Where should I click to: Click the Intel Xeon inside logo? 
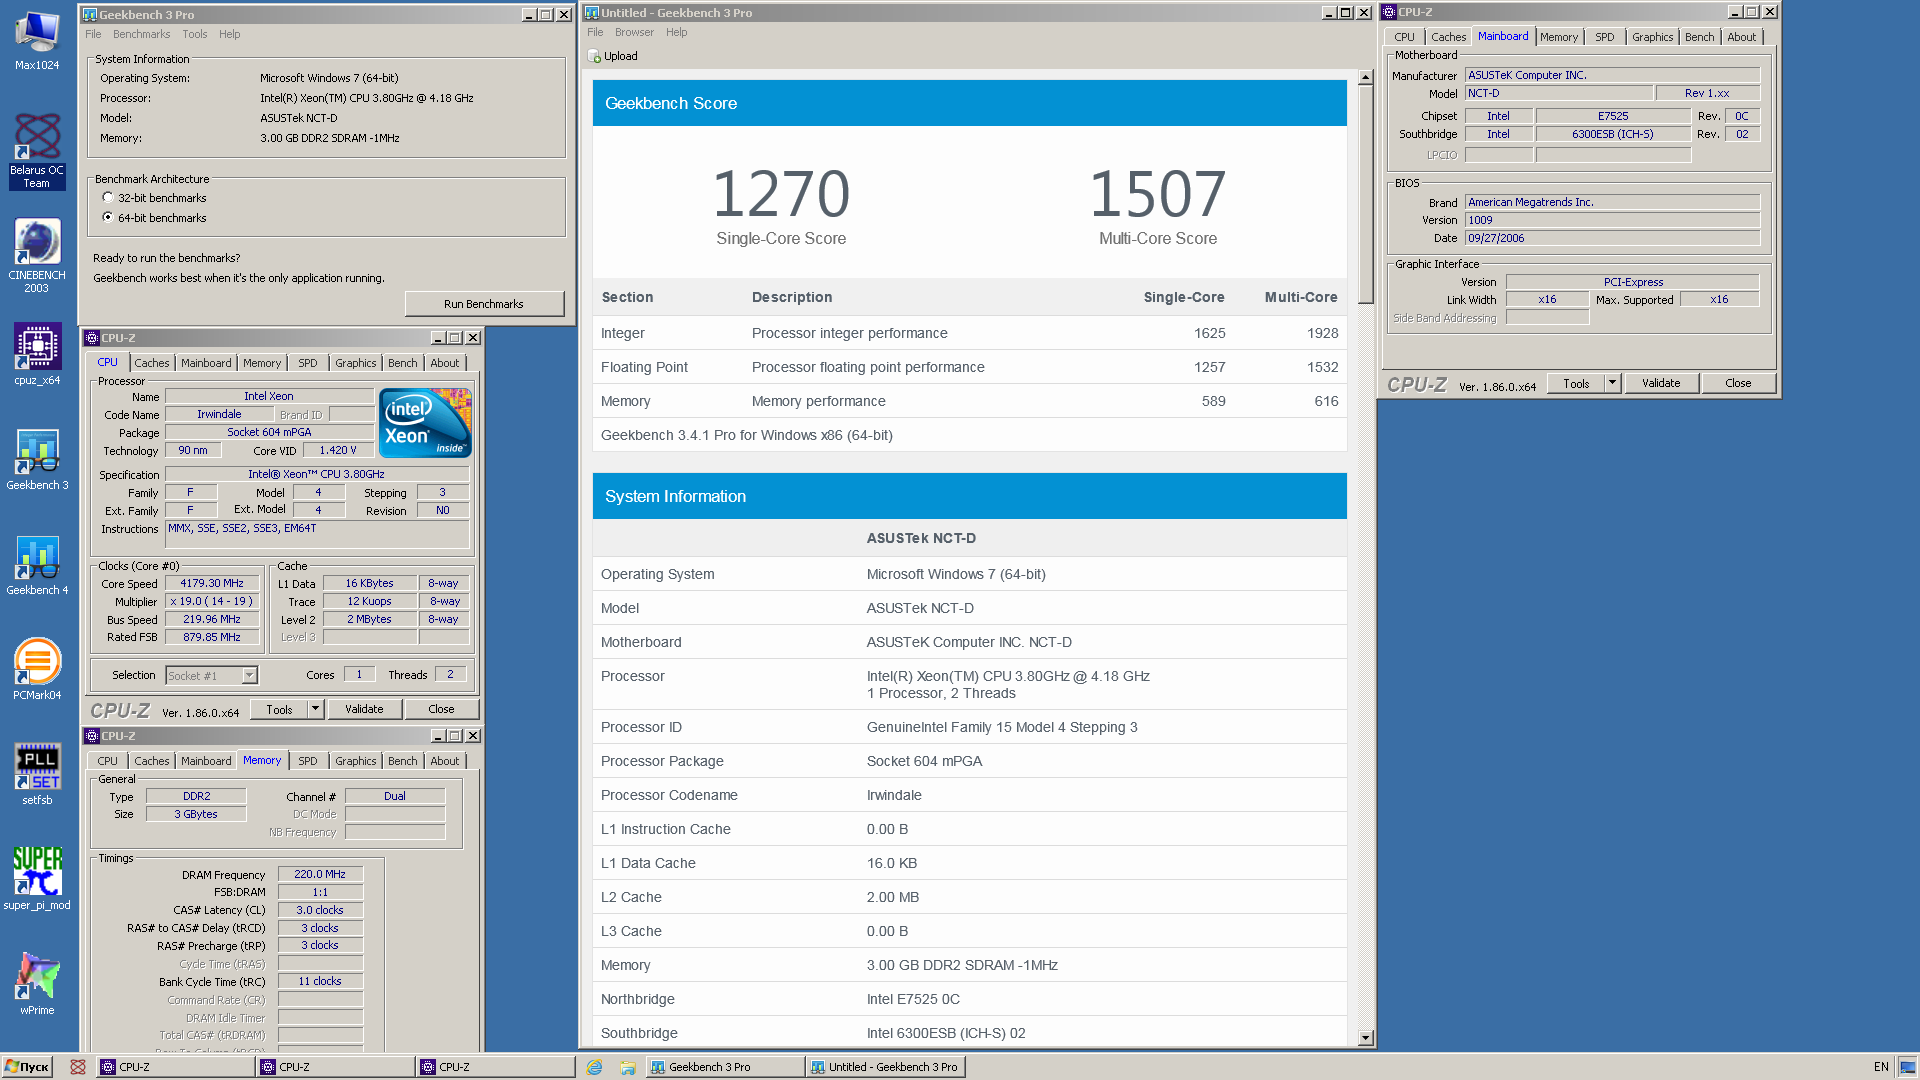pyautogui.click(x=425, y=423)
